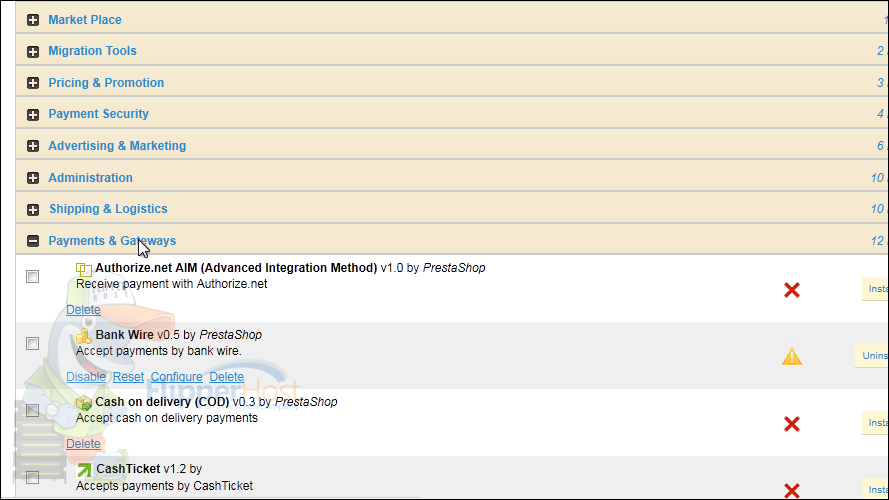Image resolution: width=889 pixels, height=500 pixels.
Task: Click the red X status for CashTicket
Action: [791, 490]
